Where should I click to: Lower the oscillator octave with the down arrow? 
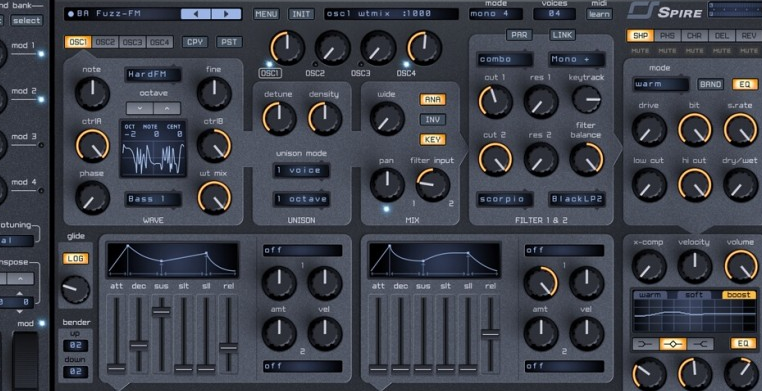[139, 108]
